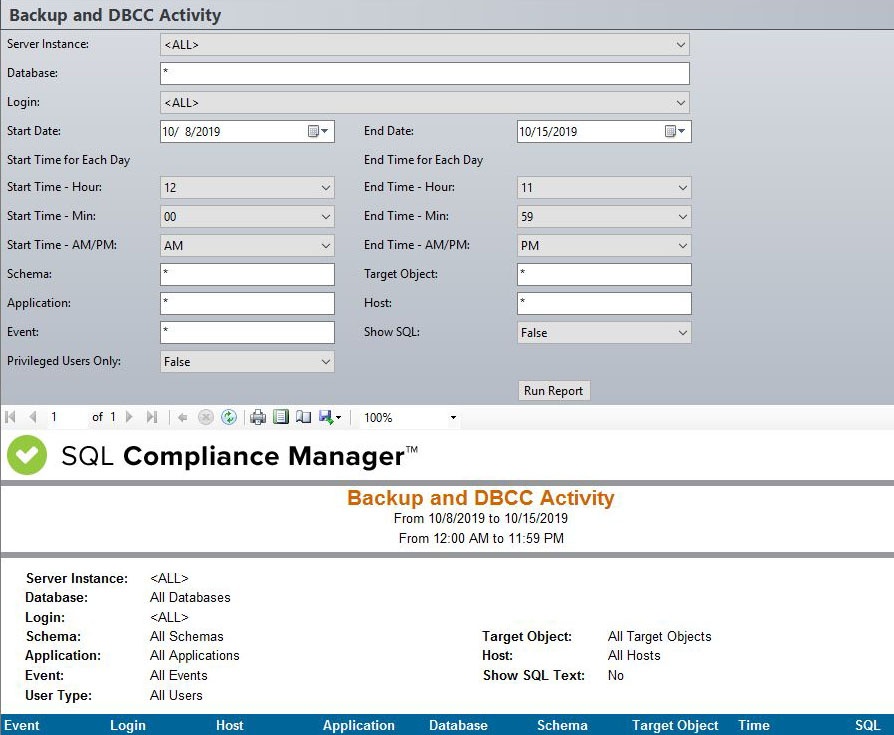Click the Database text field

(x=424, y=73)
